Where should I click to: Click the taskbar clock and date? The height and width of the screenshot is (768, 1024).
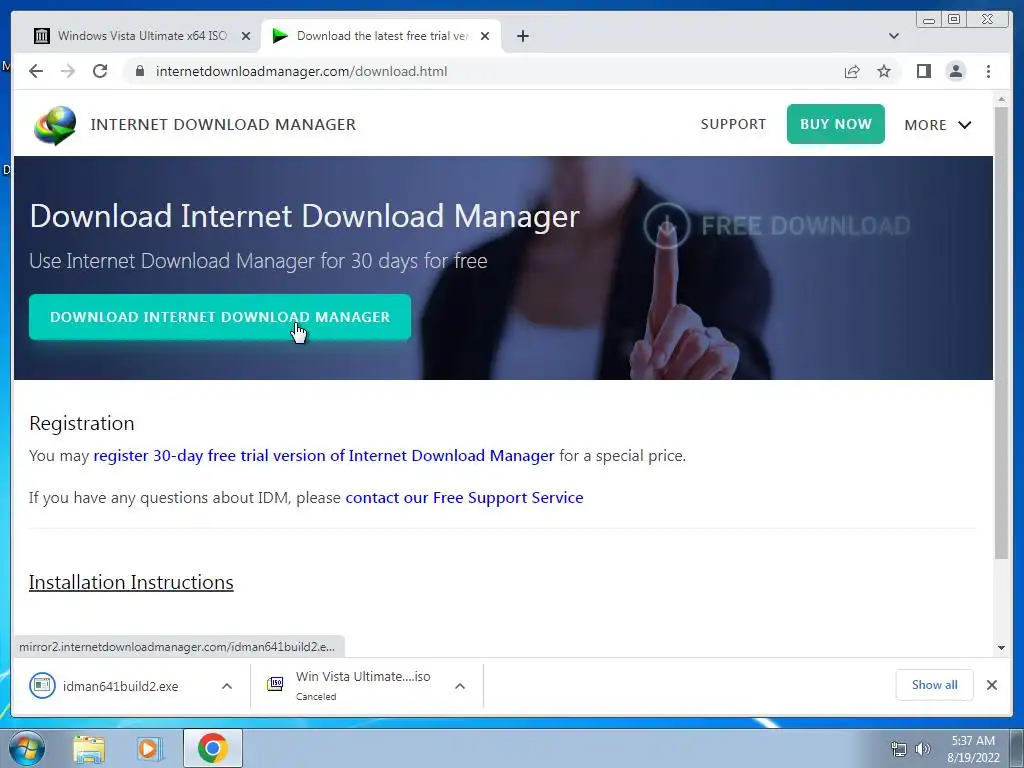[973, 749]
